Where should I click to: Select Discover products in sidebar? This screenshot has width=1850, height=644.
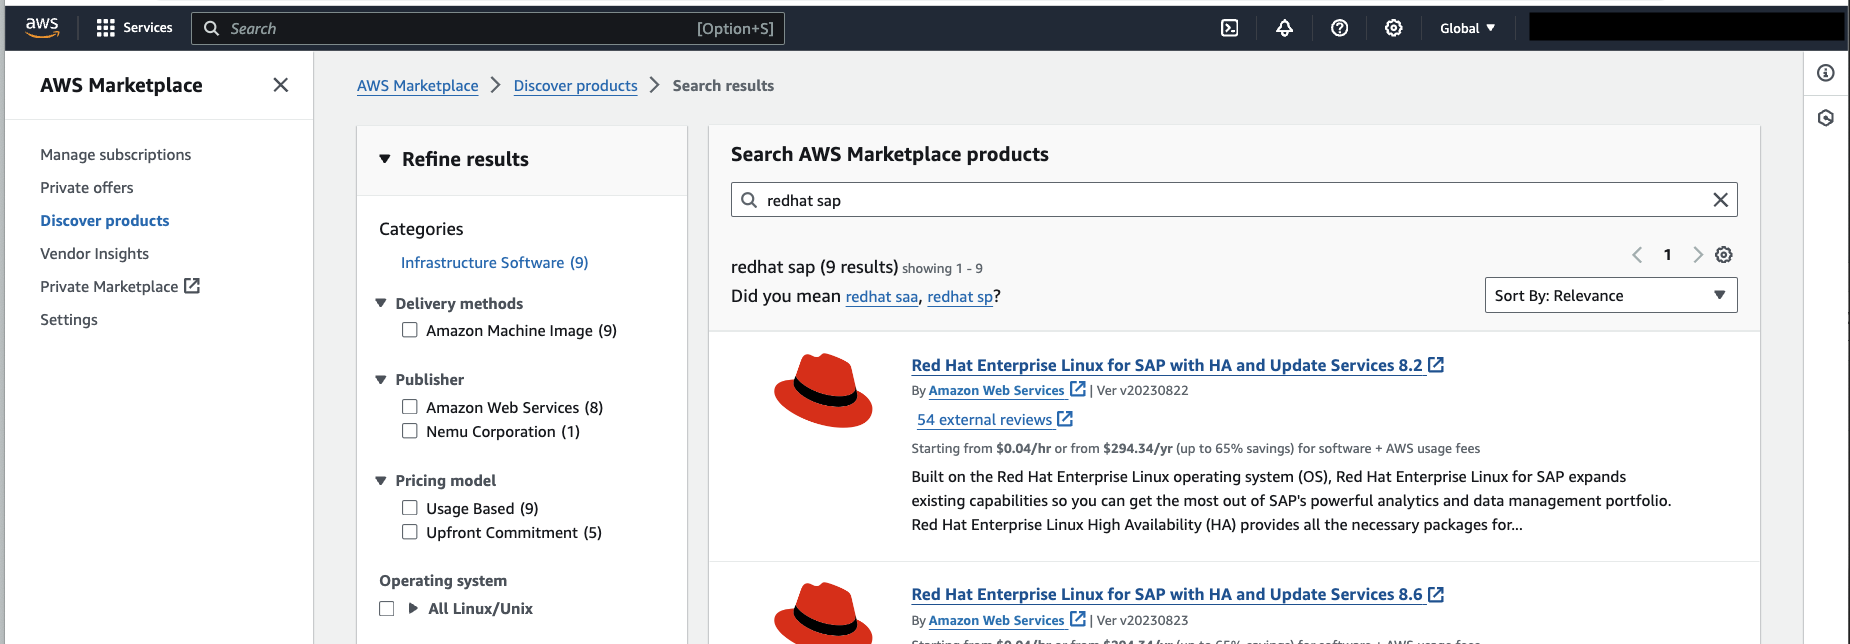[104, 220]
